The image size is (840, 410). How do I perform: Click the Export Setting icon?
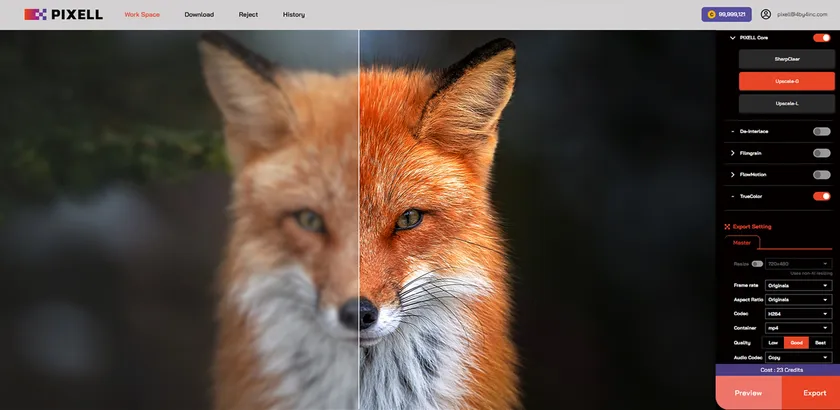(x=727, y=226)
